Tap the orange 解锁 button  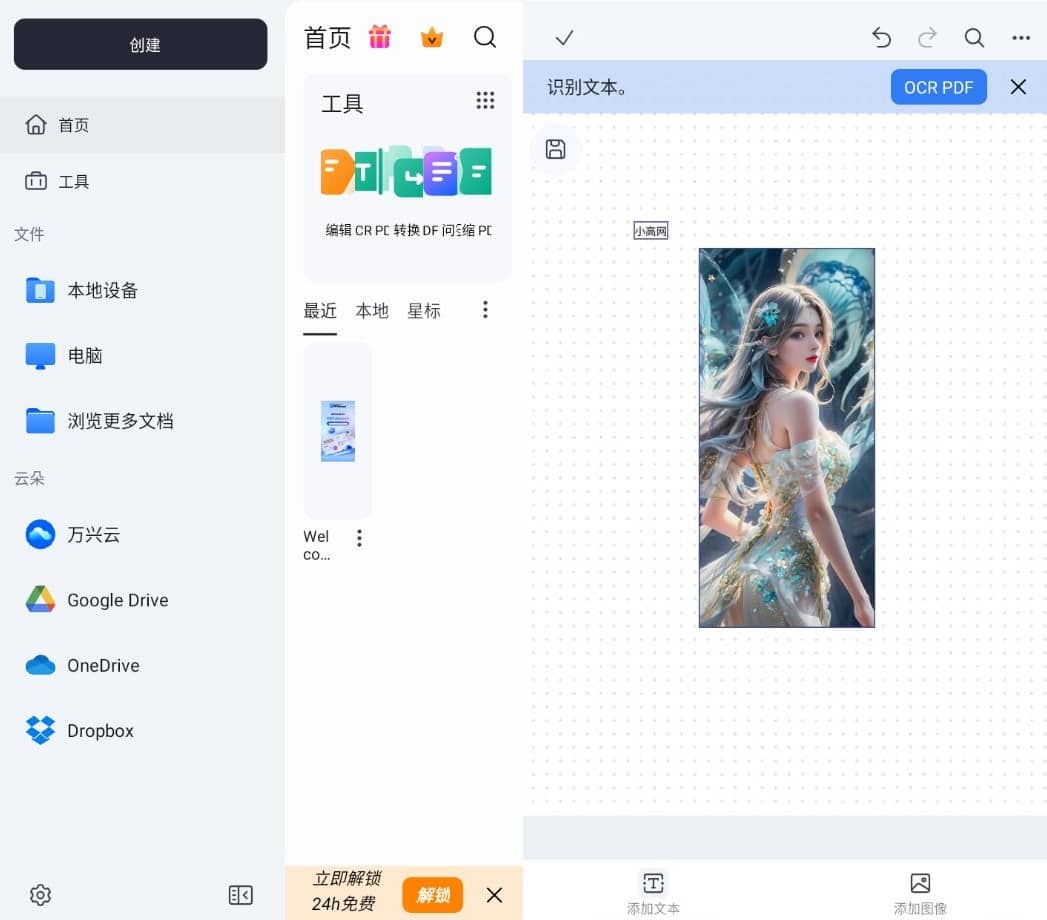tap(432, 895)
